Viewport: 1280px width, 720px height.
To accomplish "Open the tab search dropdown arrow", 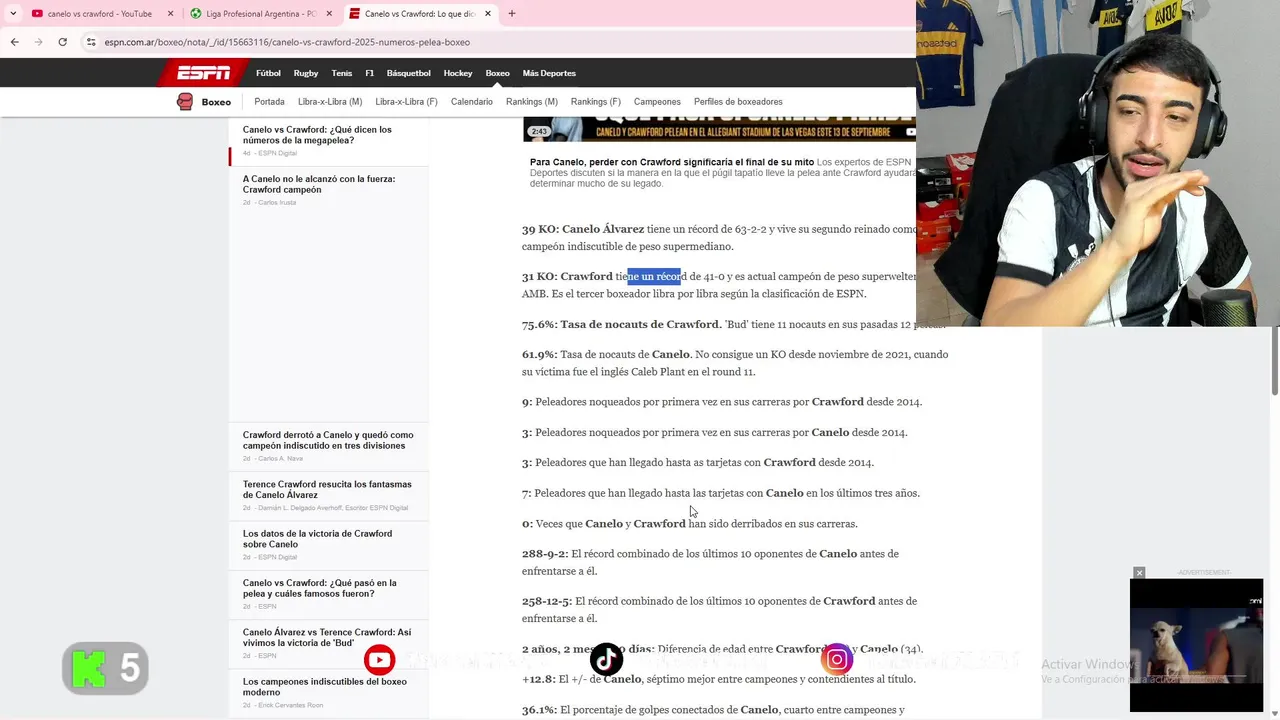I will tap(12, 14).
